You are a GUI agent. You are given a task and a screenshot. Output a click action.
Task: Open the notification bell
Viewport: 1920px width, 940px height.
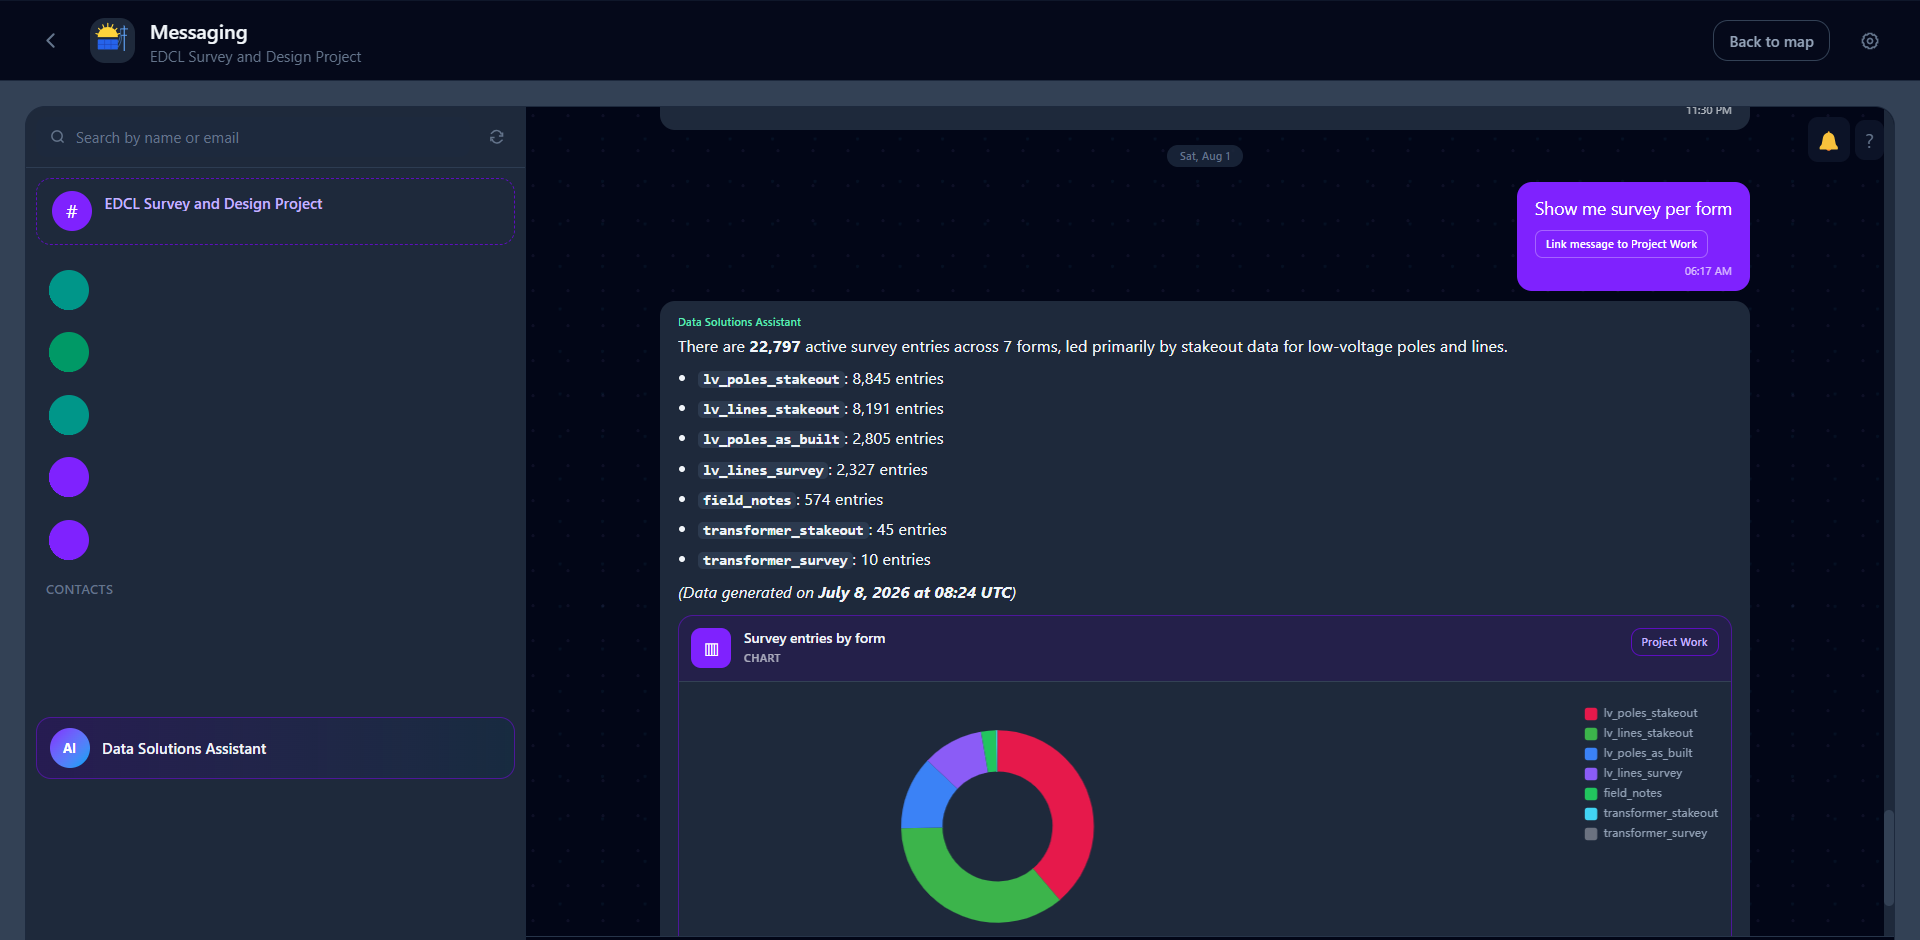pos(1828,141)
